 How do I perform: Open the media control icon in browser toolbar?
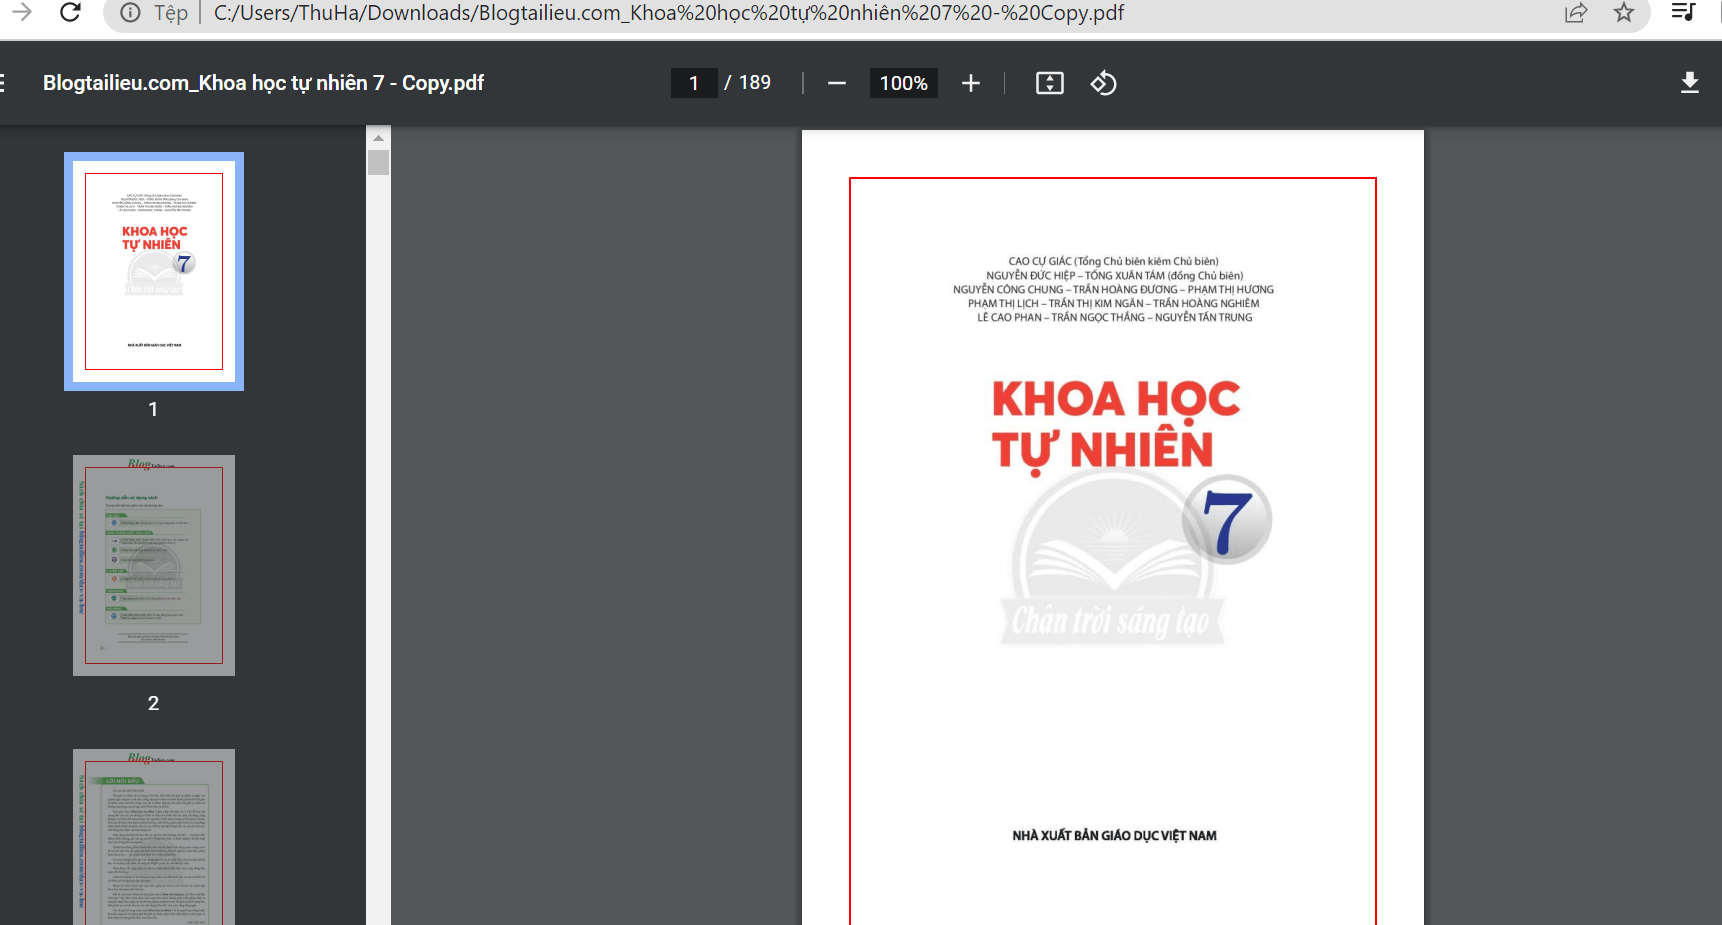(1684, 12)
